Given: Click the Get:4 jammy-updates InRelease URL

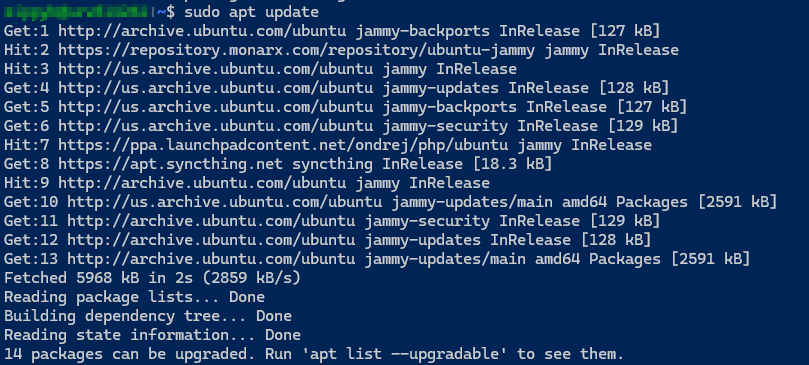Looking at the screenshot, I should click(215, 88).
